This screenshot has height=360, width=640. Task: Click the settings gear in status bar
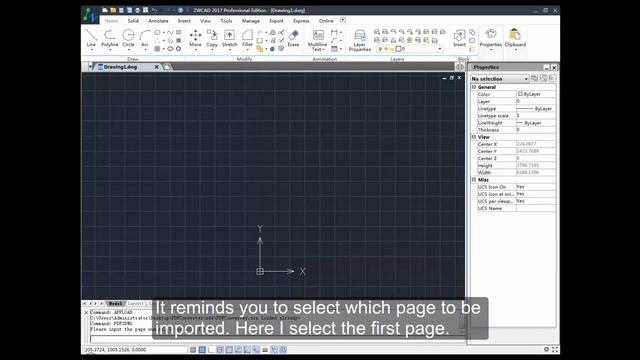tap(546, 349)
